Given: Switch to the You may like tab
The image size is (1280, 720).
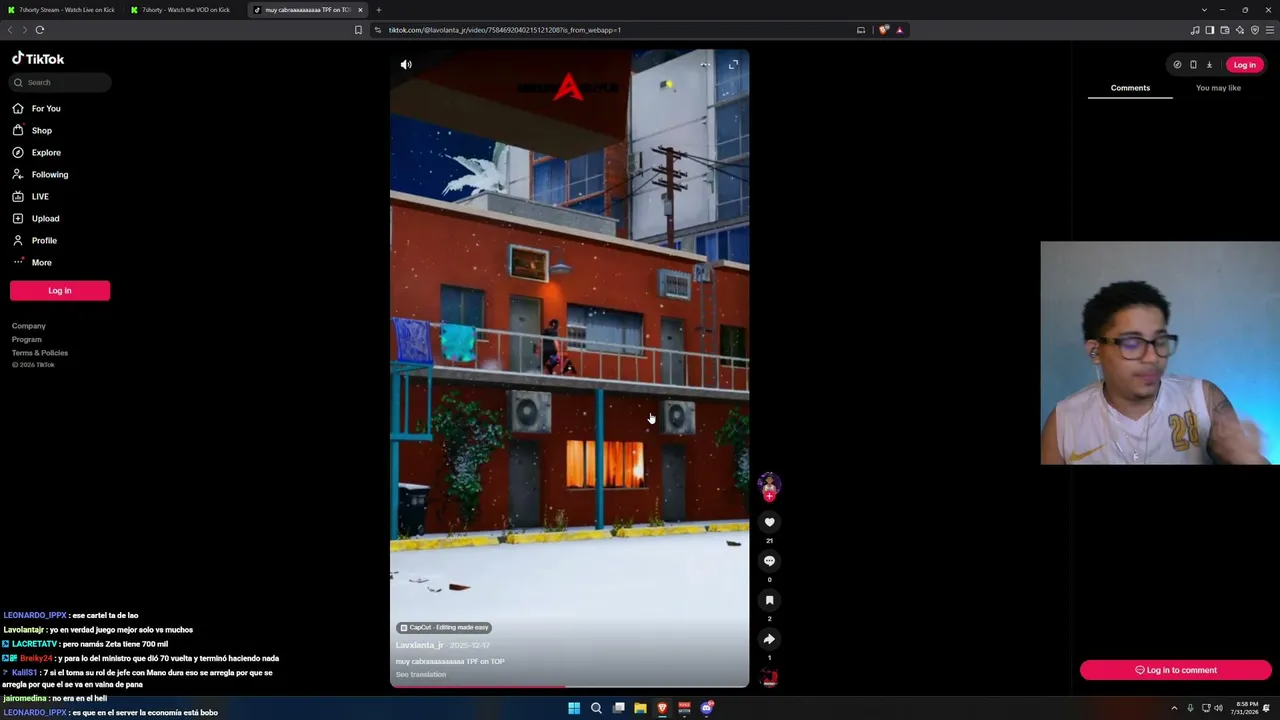Looking at the screenshot, I should [1218, 88].
